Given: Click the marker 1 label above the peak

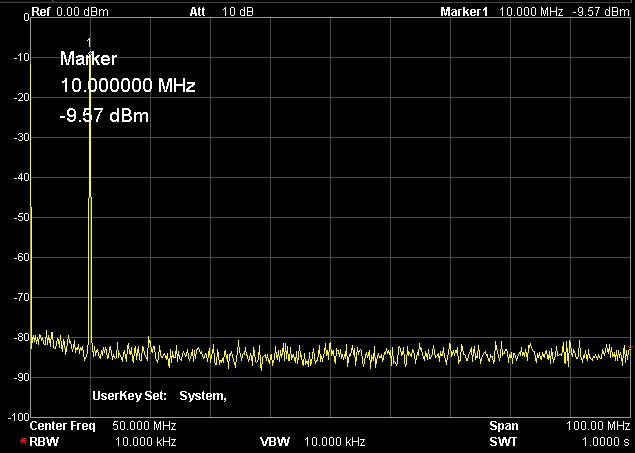Looking at the screenshot, I should [x=90, y=42].
